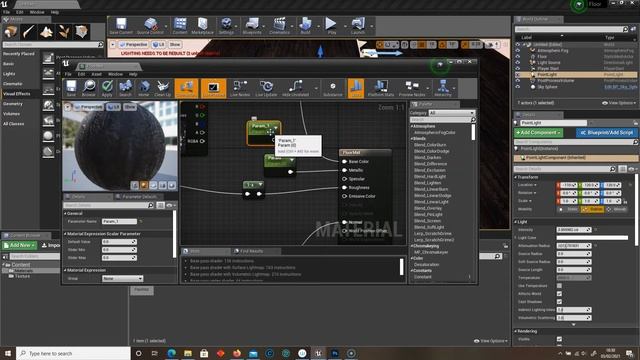Apply the material changes
Viewport: 640px width, 360px height.
pos(107,88)
